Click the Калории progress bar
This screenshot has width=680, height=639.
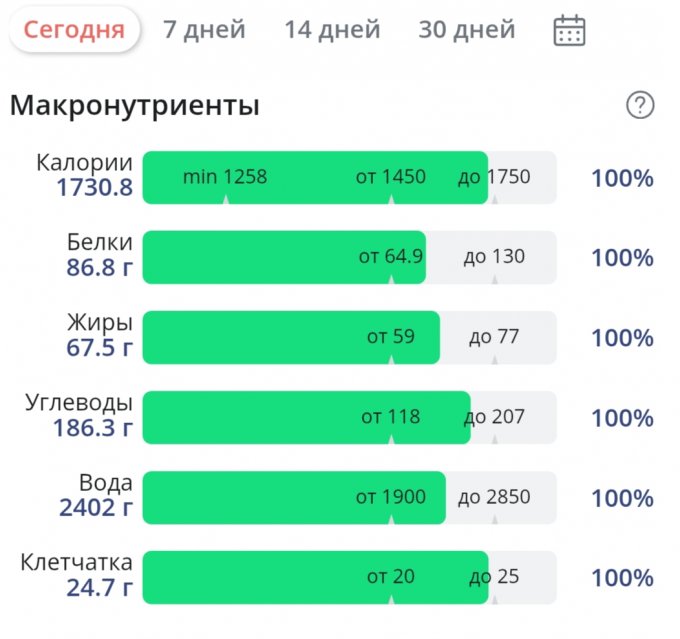click(349, 178)
